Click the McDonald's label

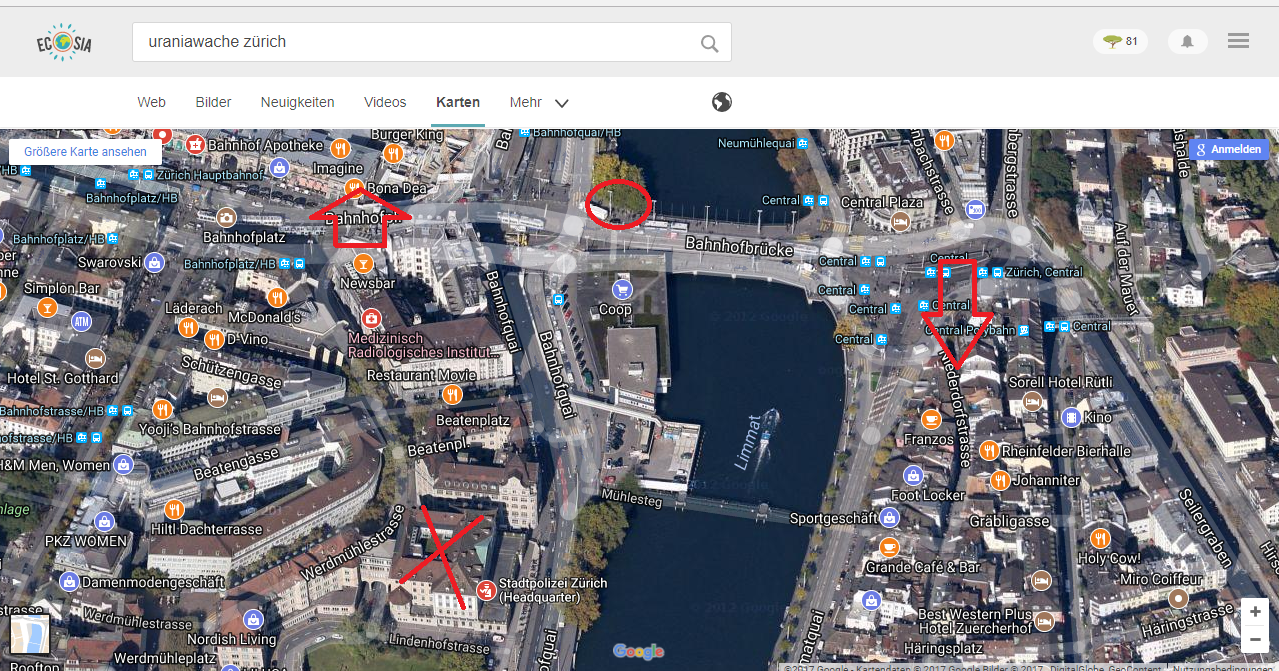pos(264,317)
